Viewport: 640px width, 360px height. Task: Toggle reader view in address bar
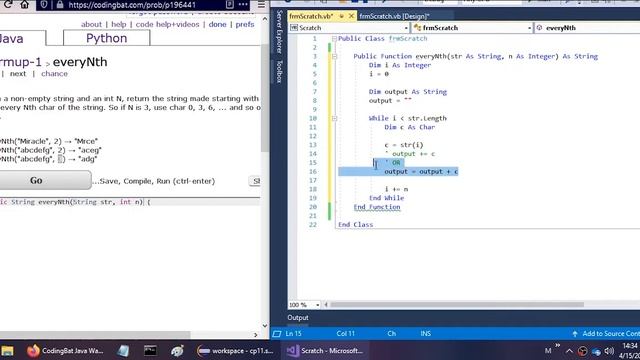[x=230, y=4]
